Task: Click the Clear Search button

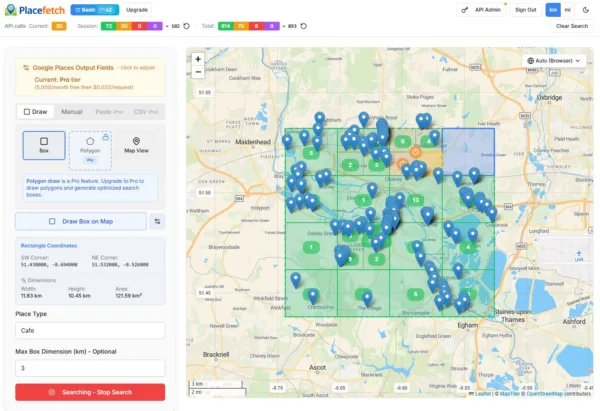Action: pyautogui.click(x=571, y=26)
